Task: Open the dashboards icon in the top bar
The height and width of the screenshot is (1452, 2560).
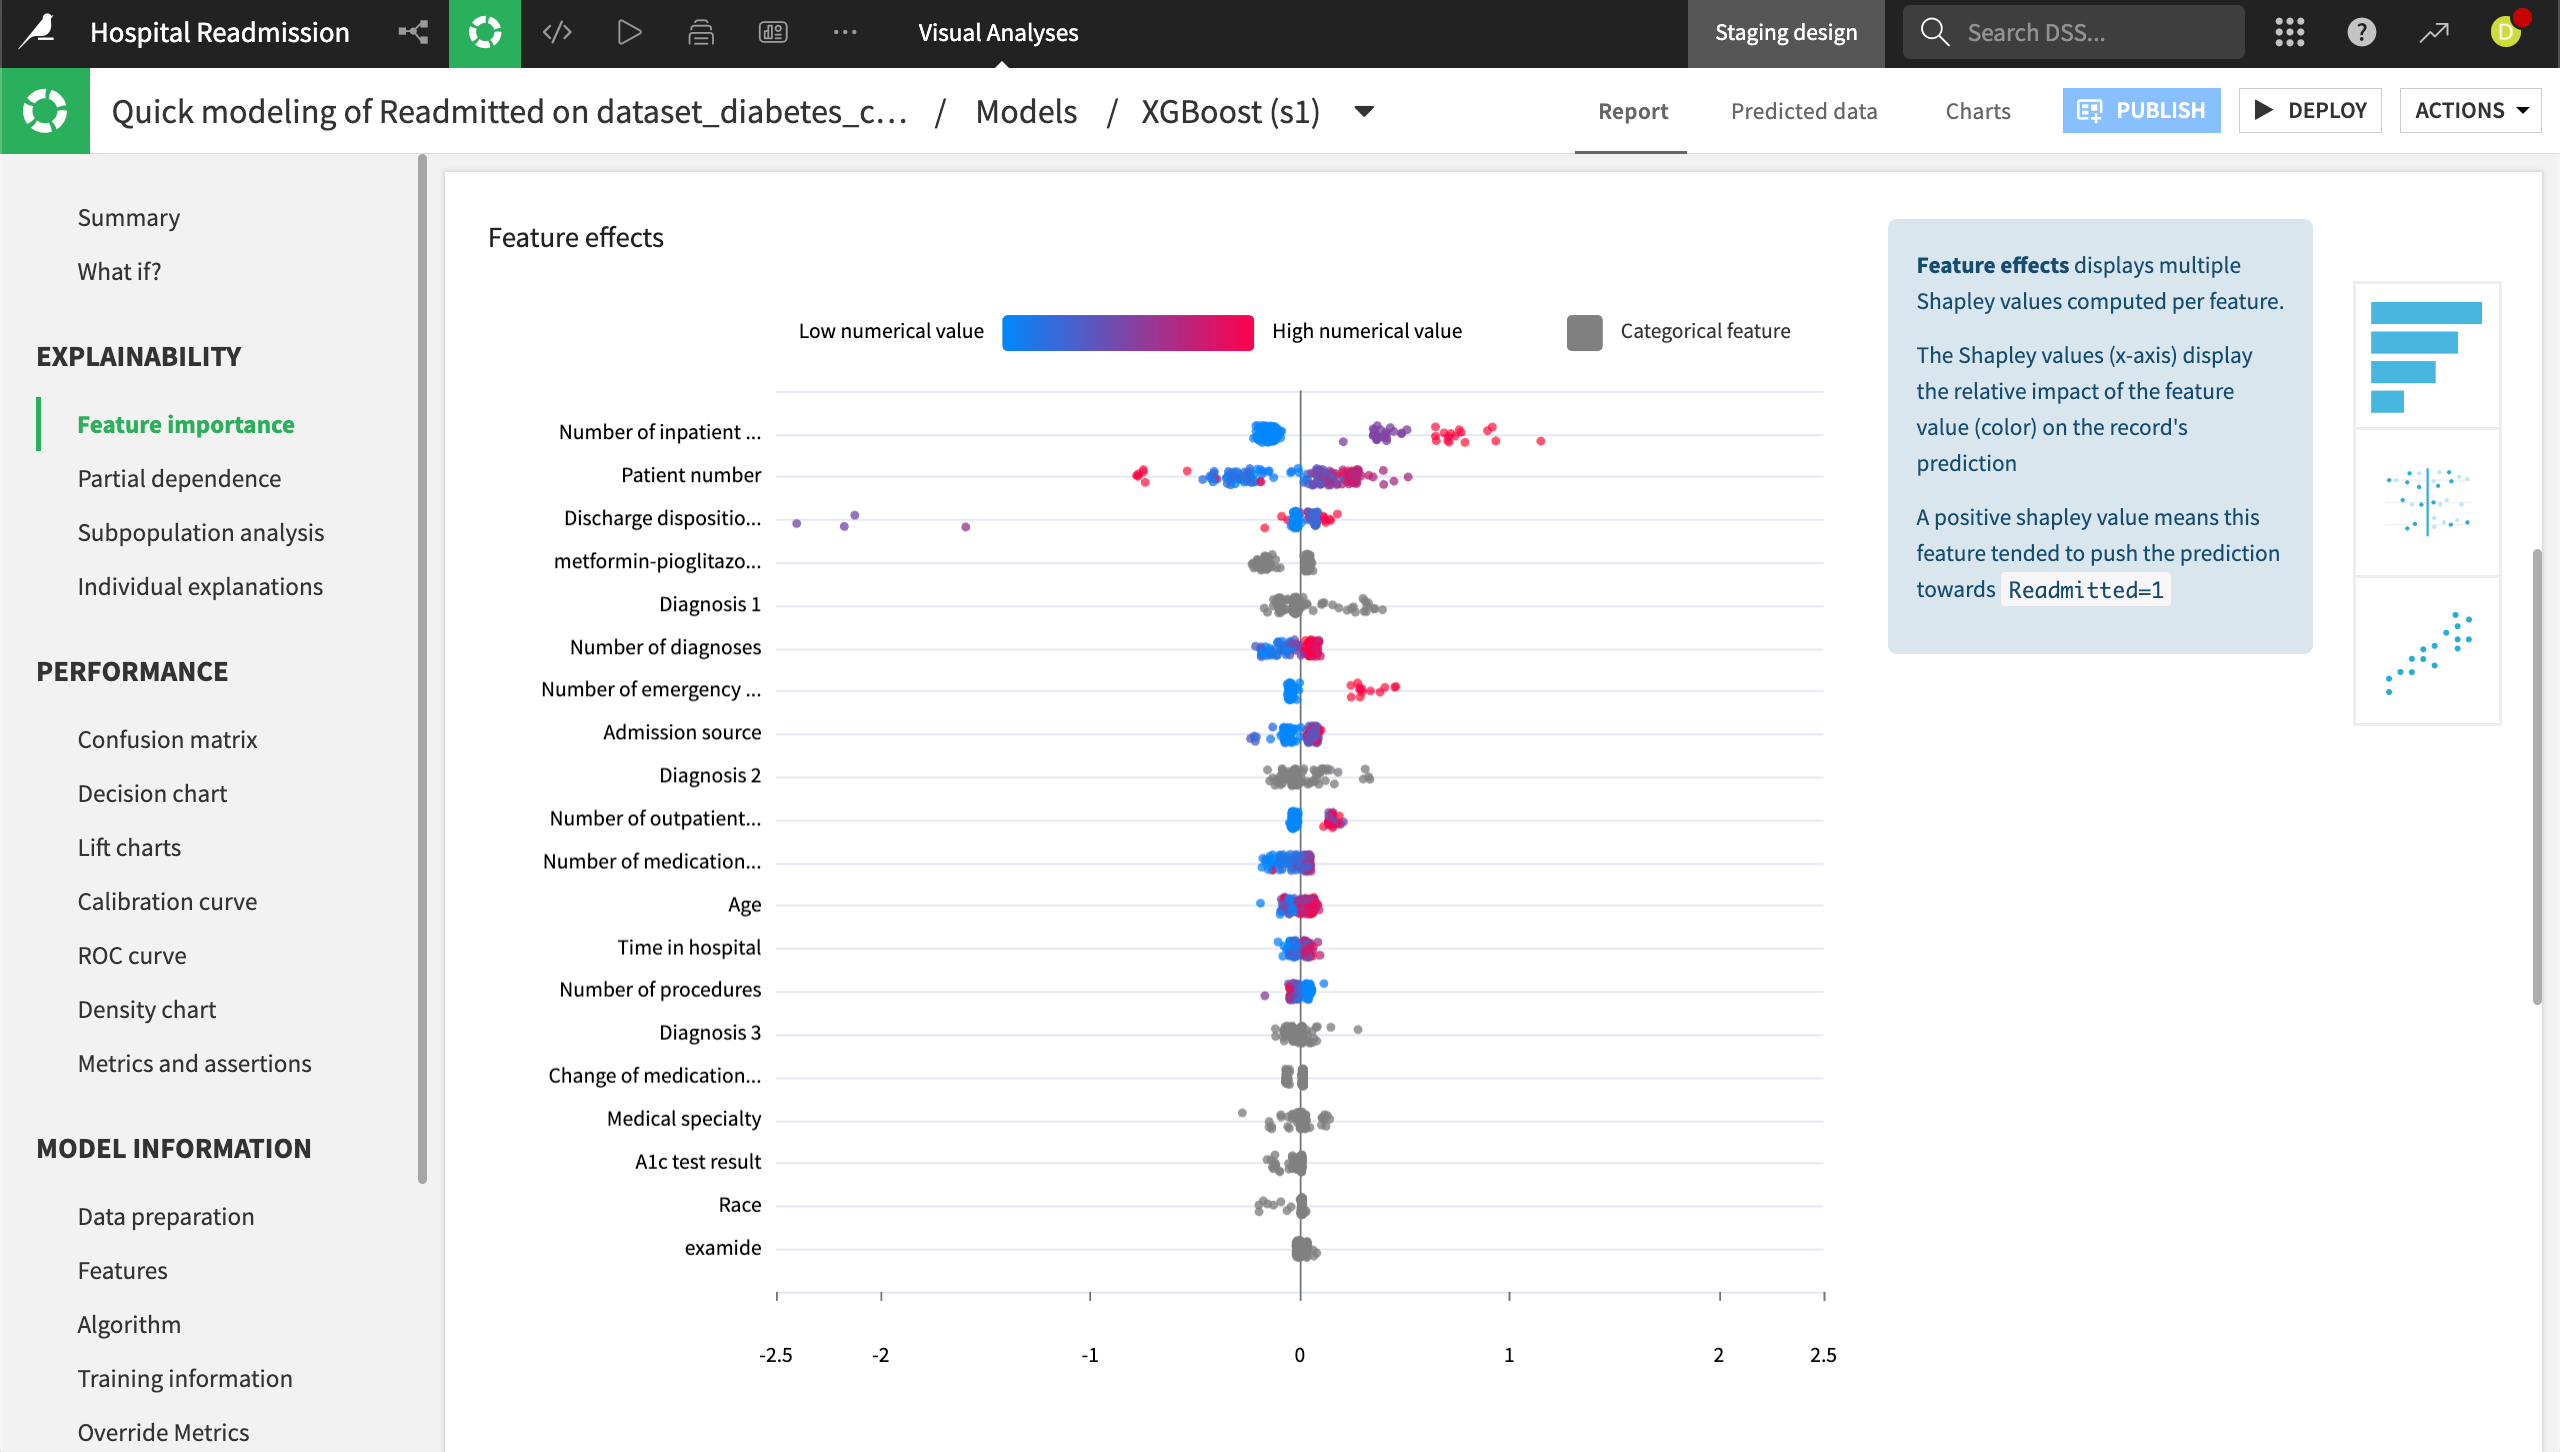Action: (x=773, y=32)
